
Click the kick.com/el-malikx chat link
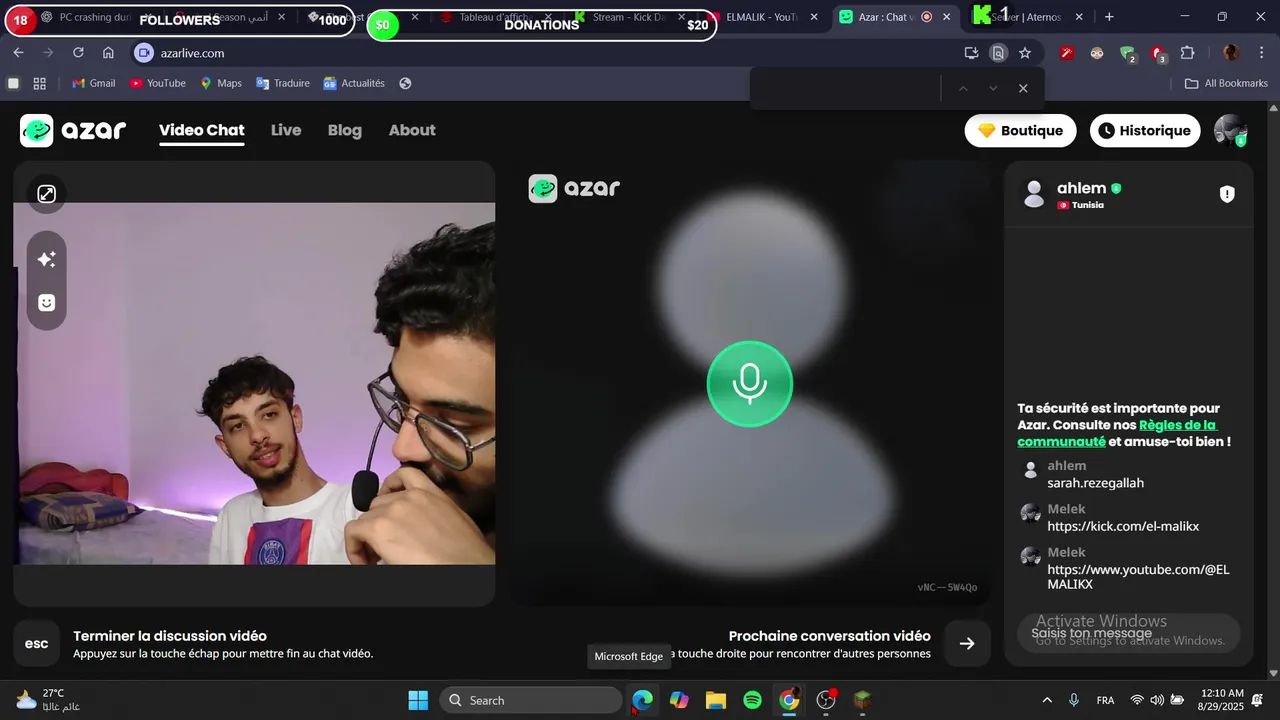(x=1123, y=526)
